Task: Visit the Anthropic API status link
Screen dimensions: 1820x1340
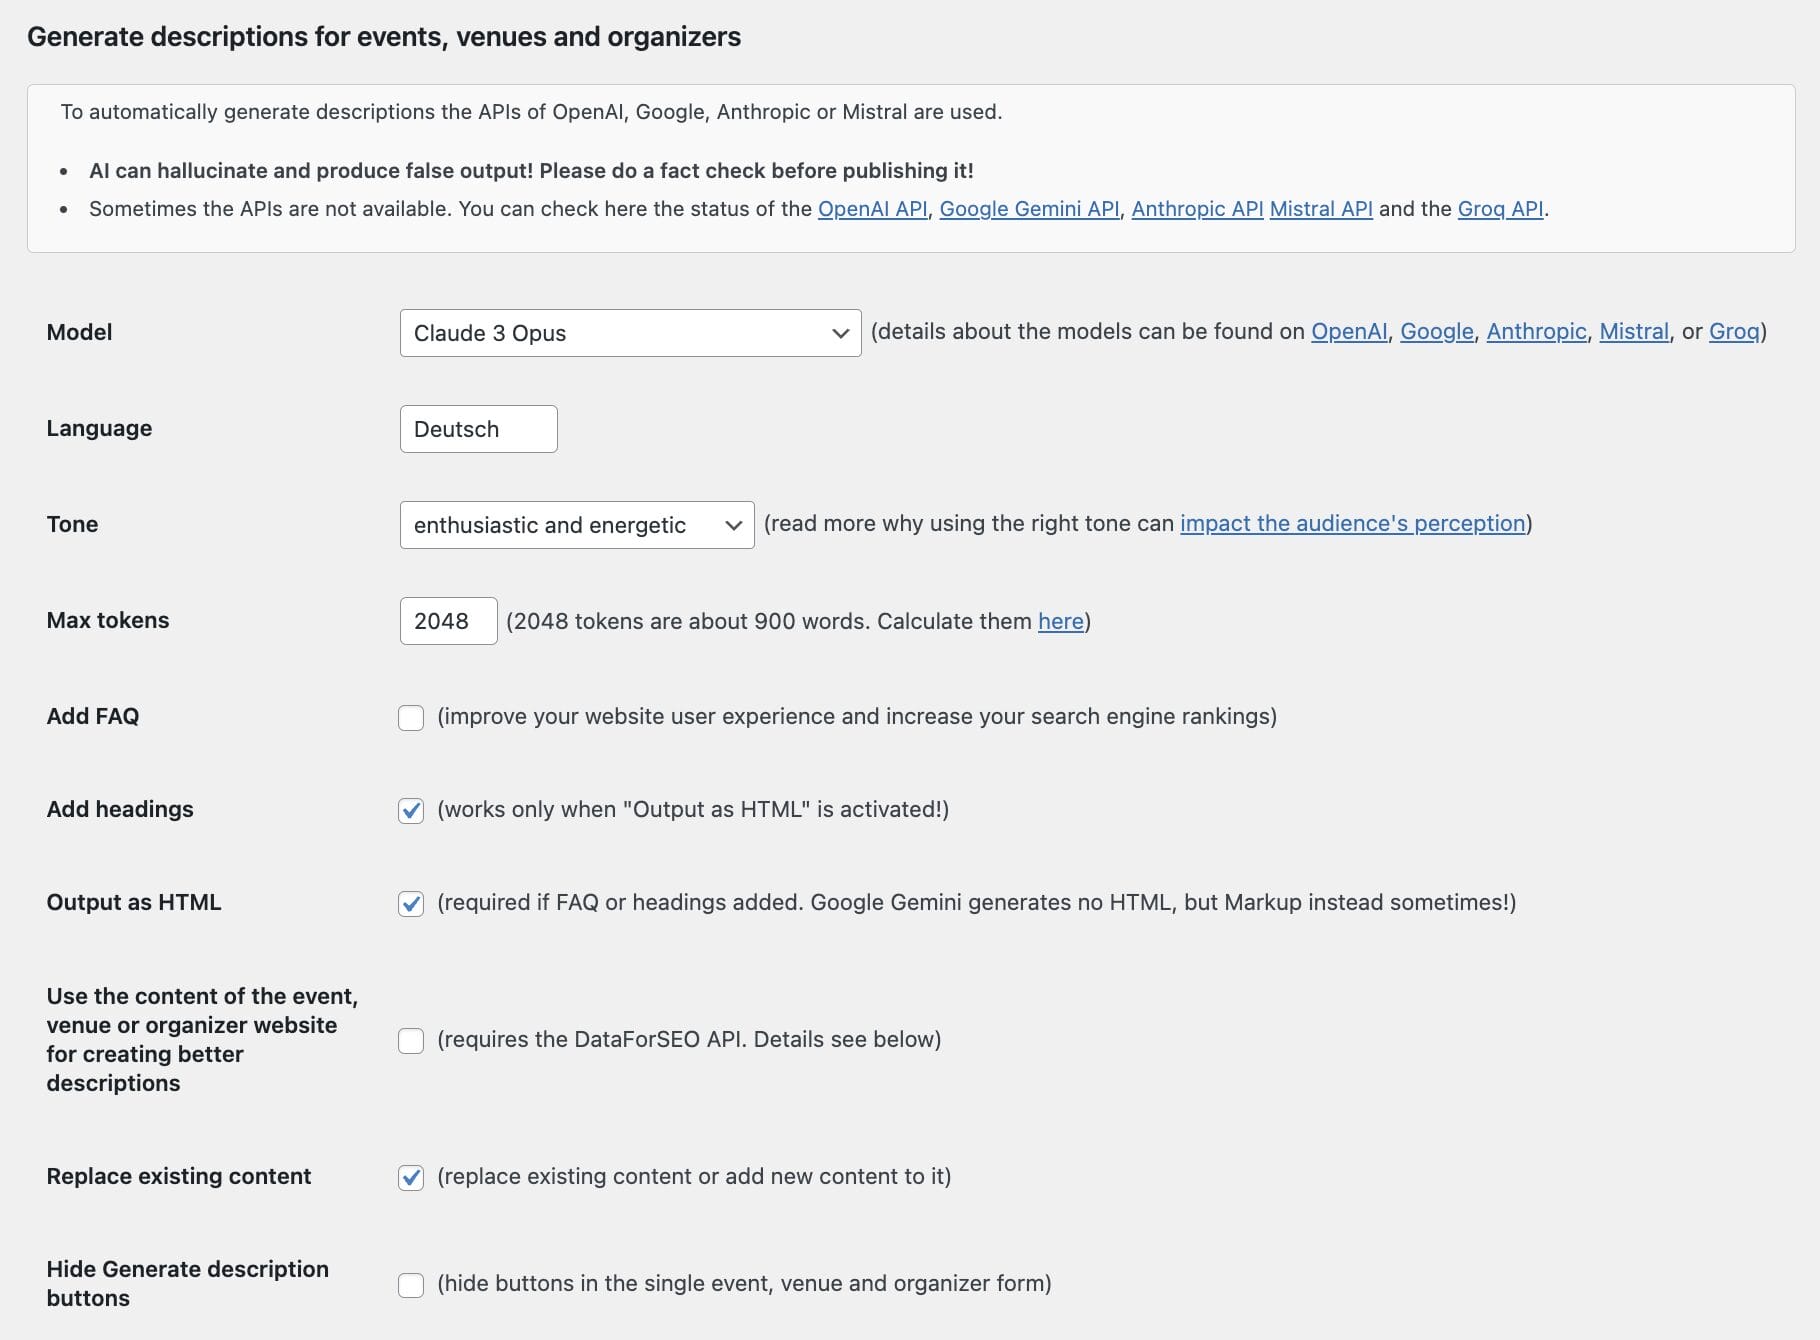Action: [1197, 209]
